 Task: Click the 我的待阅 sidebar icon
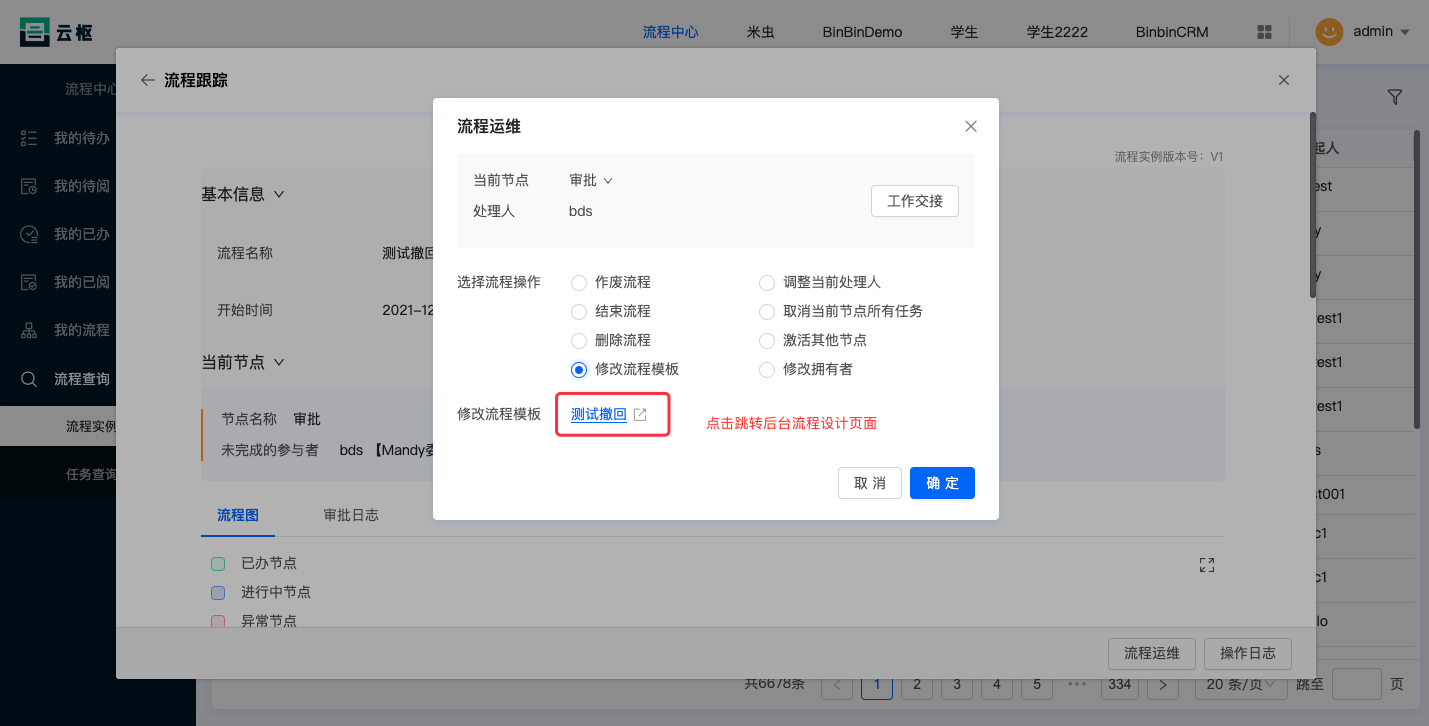(x=29, y=186)
